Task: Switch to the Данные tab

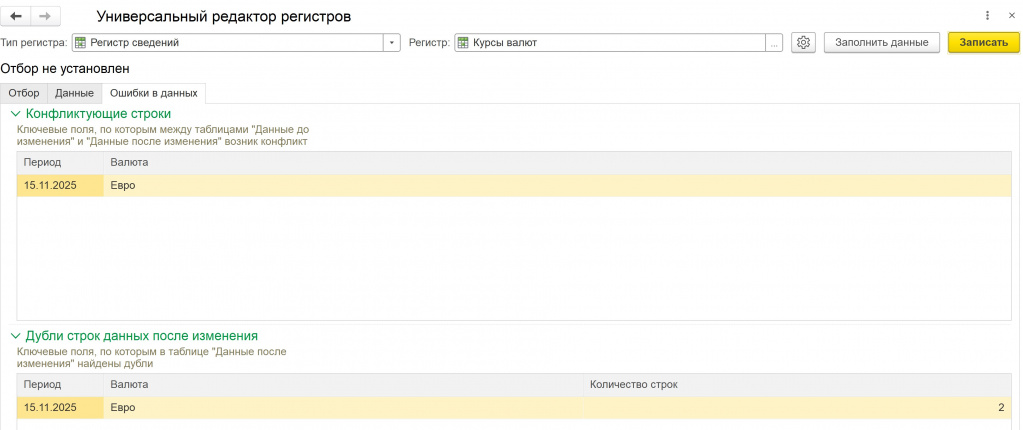Action: [x=74, y=93]
